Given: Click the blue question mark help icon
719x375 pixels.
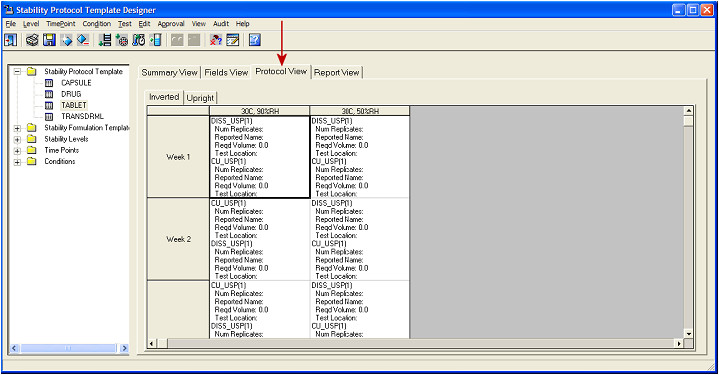Looking at the screenshot, I should [255, 40].
